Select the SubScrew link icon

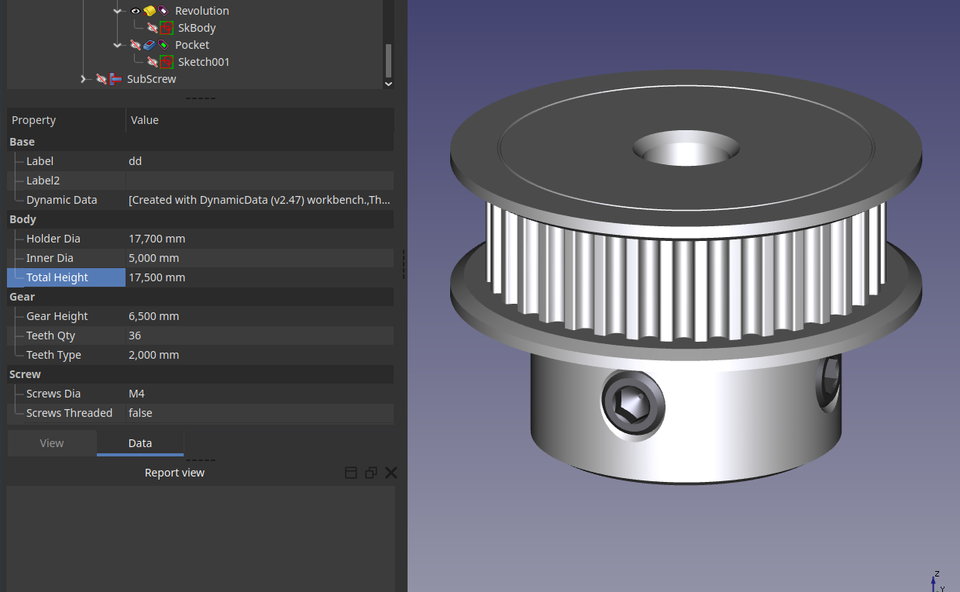click(x=115, y=78)
